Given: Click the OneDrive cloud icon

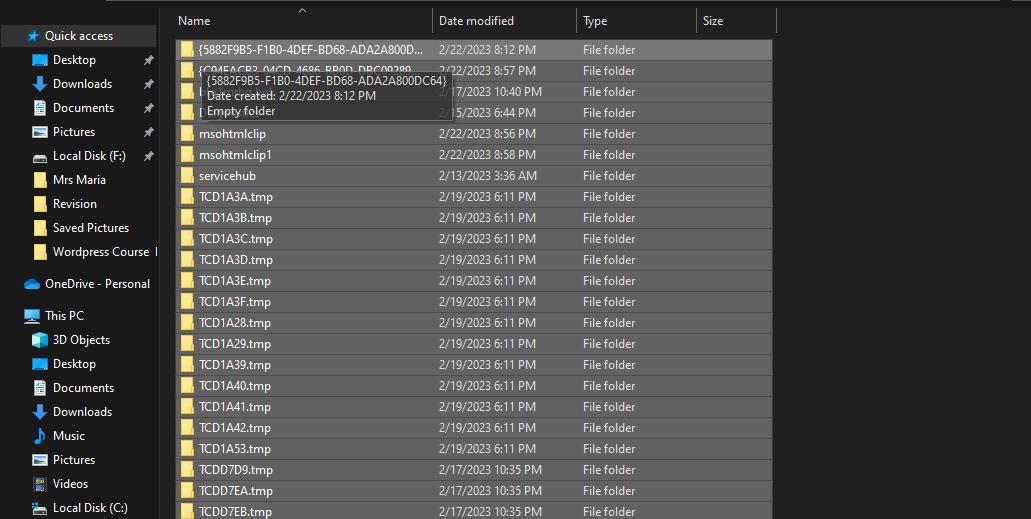Looking at the screenshot, I should pos(32,284).
